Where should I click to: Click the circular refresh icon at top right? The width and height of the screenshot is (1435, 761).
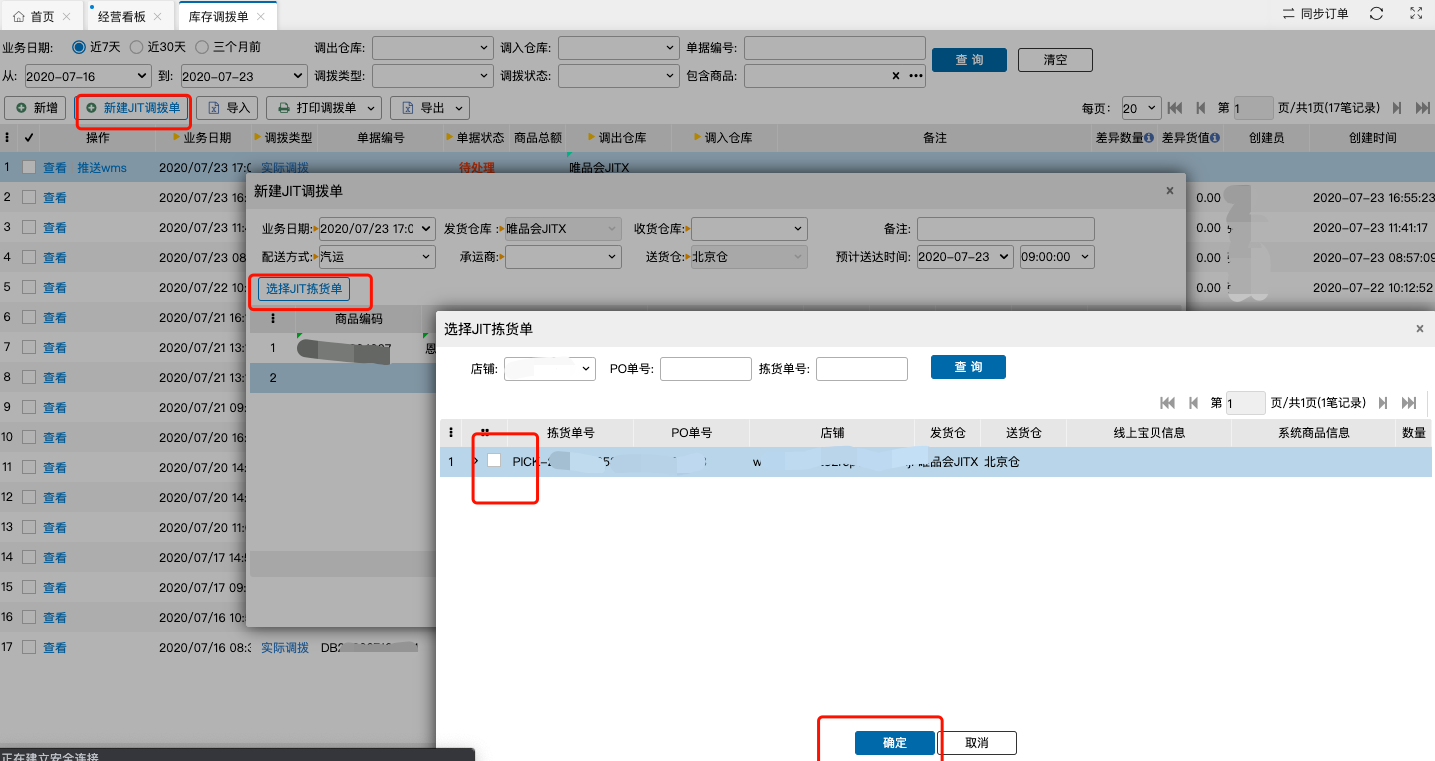click(x=1377, y=14)
